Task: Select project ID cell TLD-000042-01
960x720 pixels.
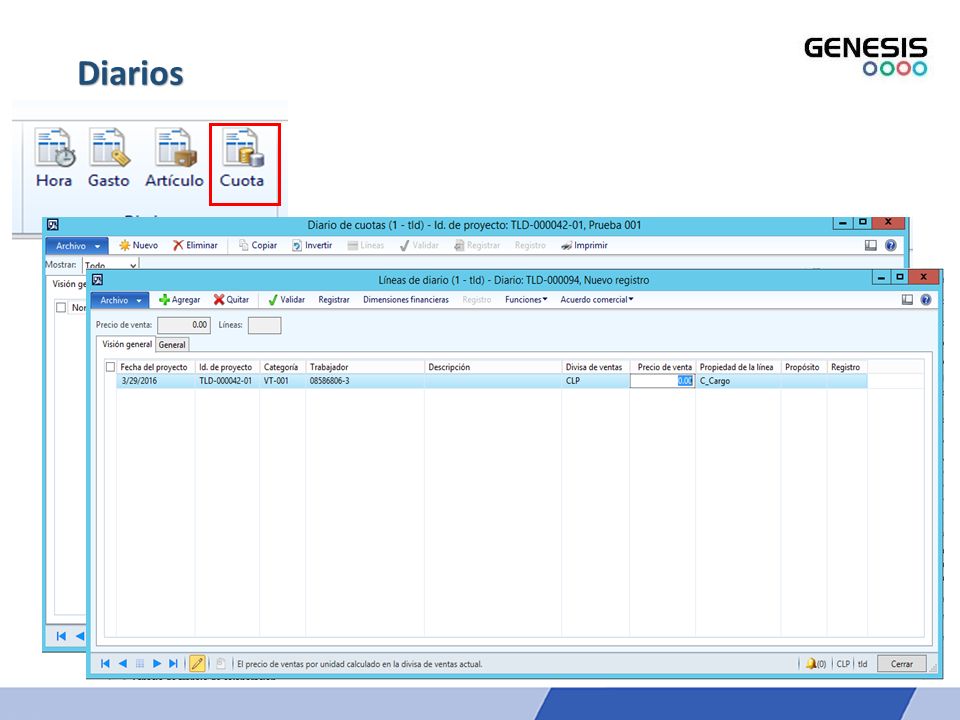Action: pos(227,381)
